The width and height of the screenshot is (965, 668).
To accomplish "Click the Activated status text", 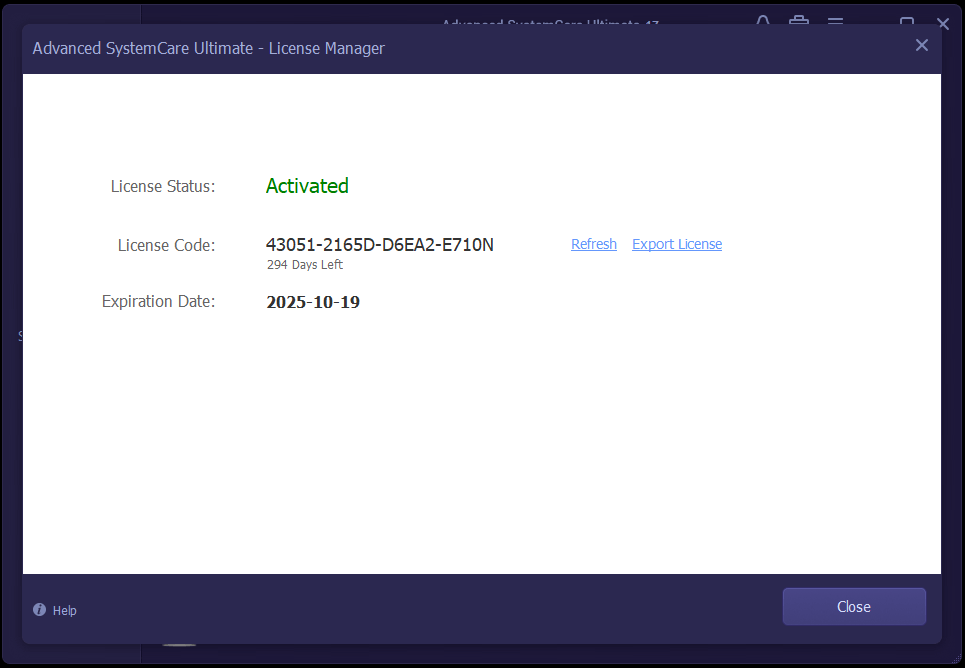I will point(307,186).
